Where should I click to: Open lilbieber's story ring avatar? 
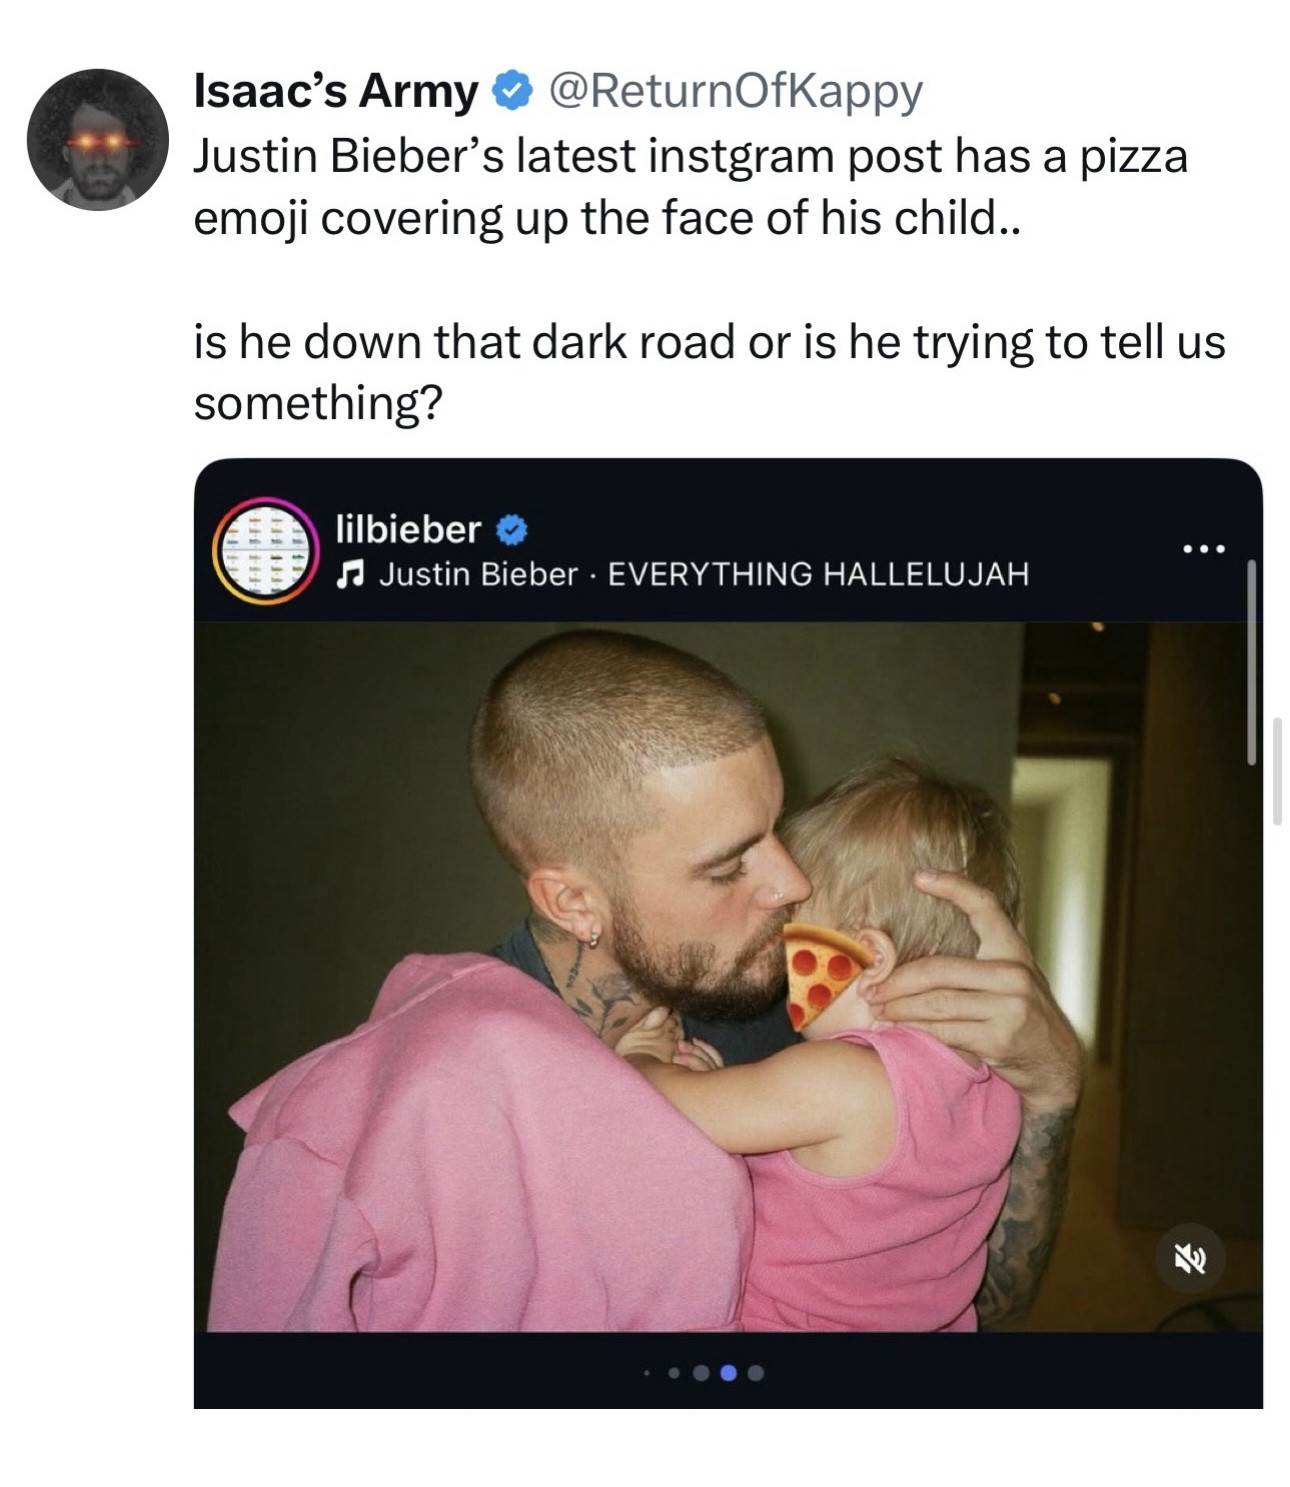[265, 551]
